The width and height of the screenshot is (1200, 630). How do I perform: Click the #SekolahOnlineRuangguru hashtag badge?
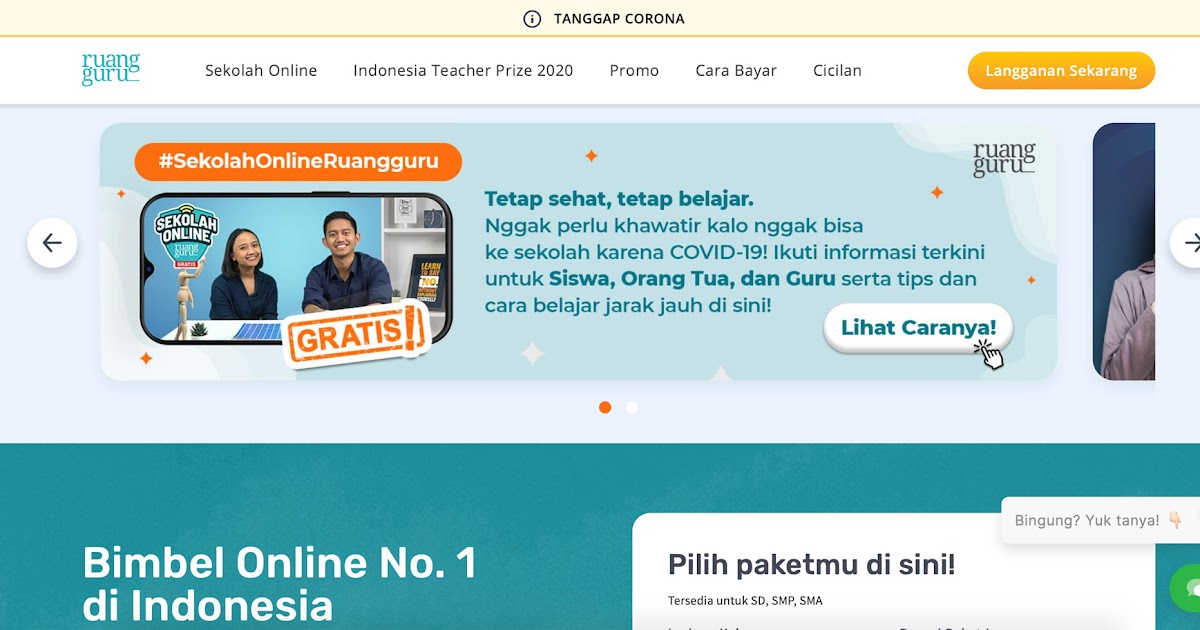click(299, 162)
